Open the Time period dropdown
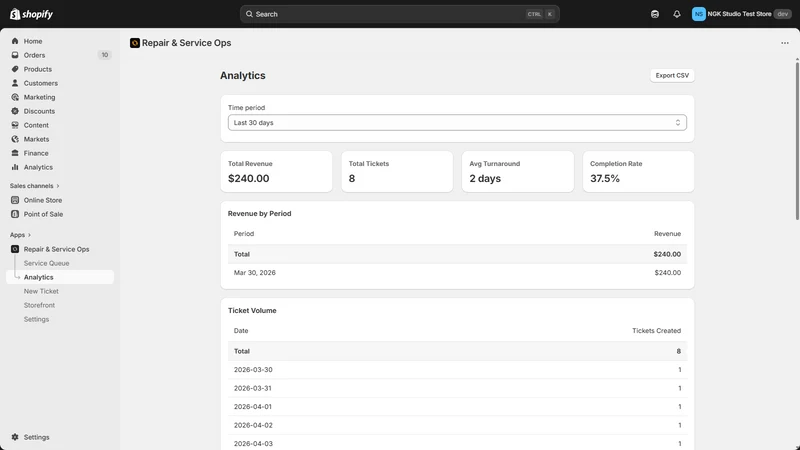The width and height of the screenshot is (800, 450). coord(457,122)
